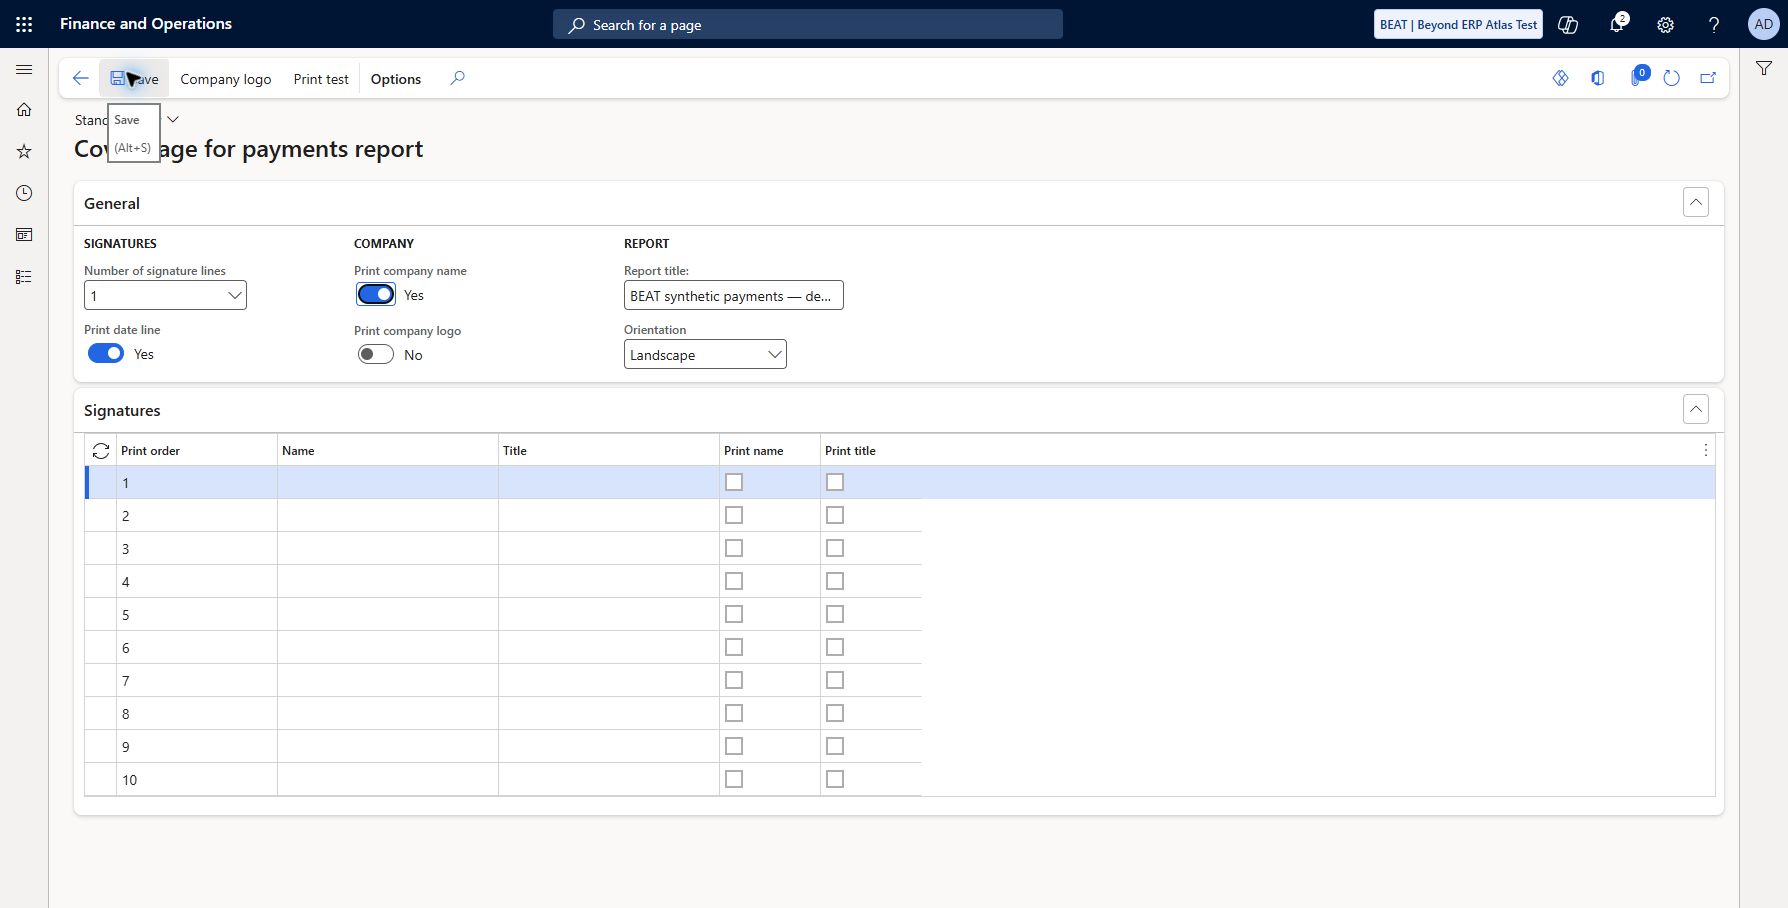Collapse the General section
This screenshot has width=1788, height=908.
(x=1696, y=202)
